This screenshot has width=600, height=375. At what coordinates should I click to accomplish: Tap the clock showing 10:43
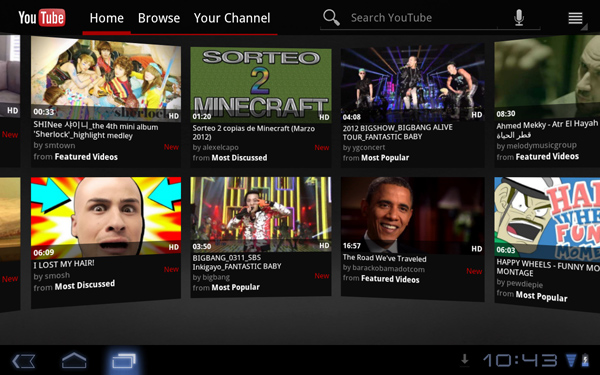pyautogui.click(x=520, y=360)
